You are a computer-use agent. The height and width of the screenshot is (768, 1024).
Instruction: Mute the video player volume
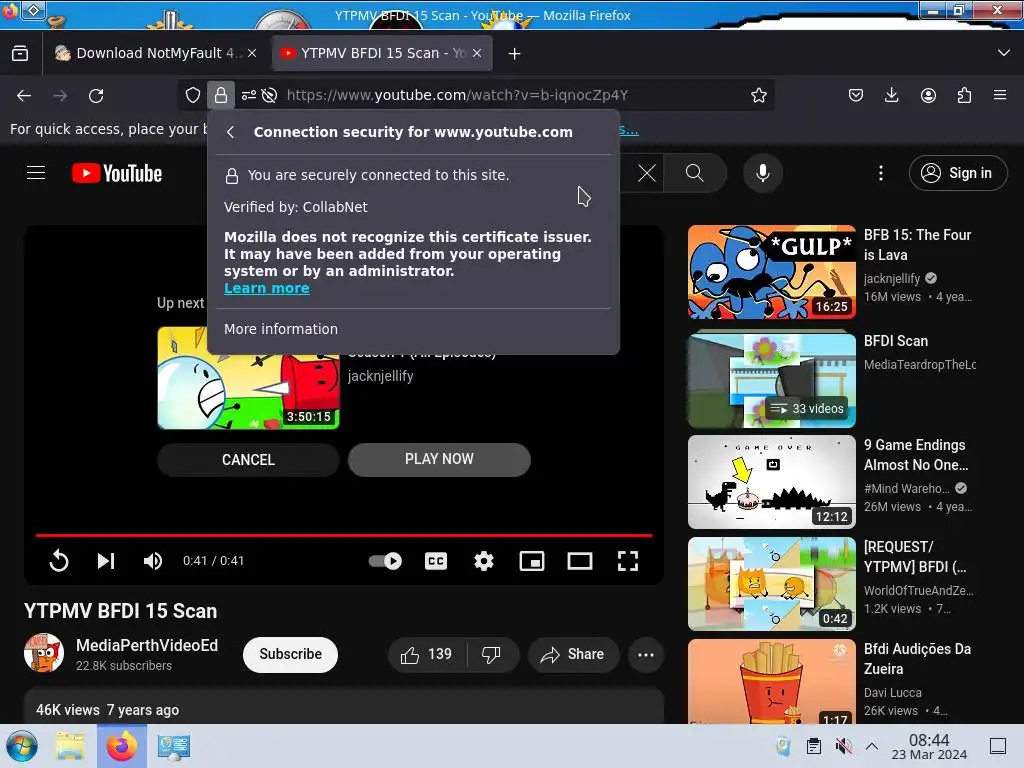coord(153,561)
